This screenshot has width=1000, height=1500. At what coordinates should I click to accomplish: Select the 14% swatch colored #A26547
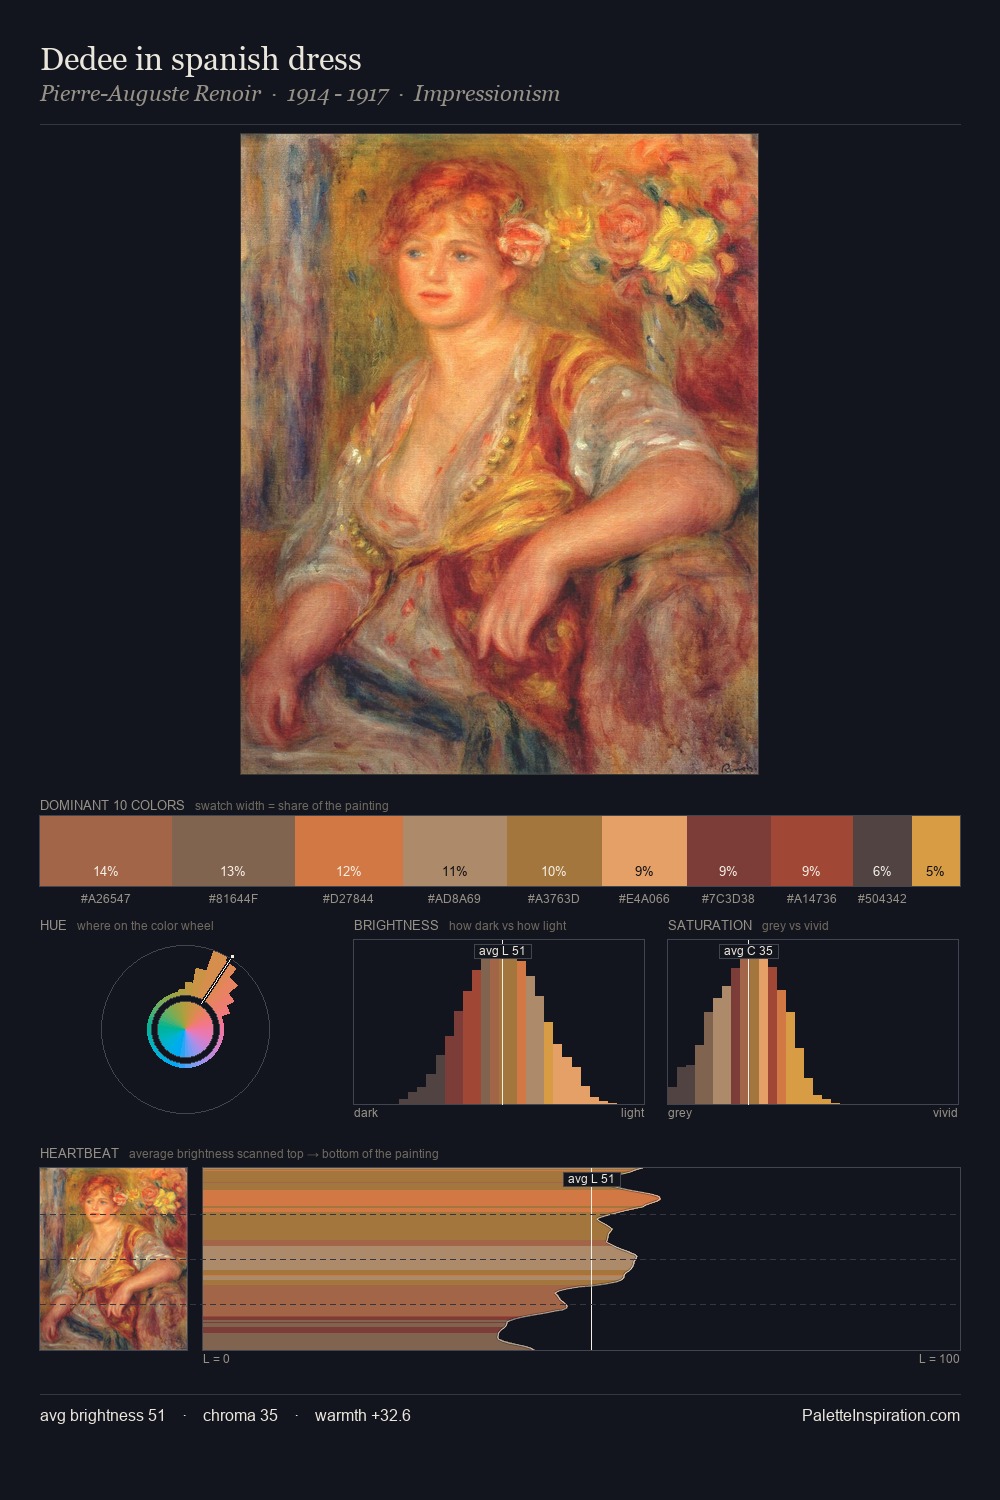tap(106, 851)
